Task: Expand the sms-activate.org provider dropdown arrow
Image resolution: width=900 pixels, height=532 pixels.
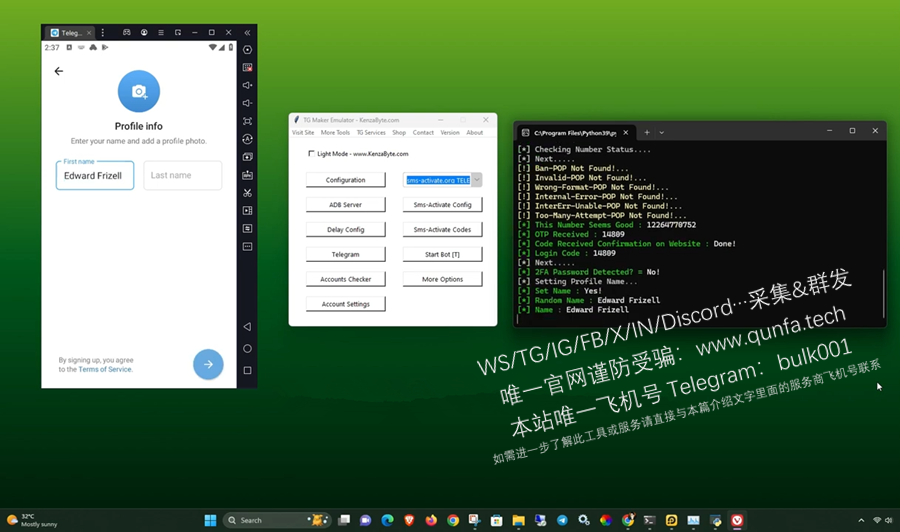Action: 476,180
